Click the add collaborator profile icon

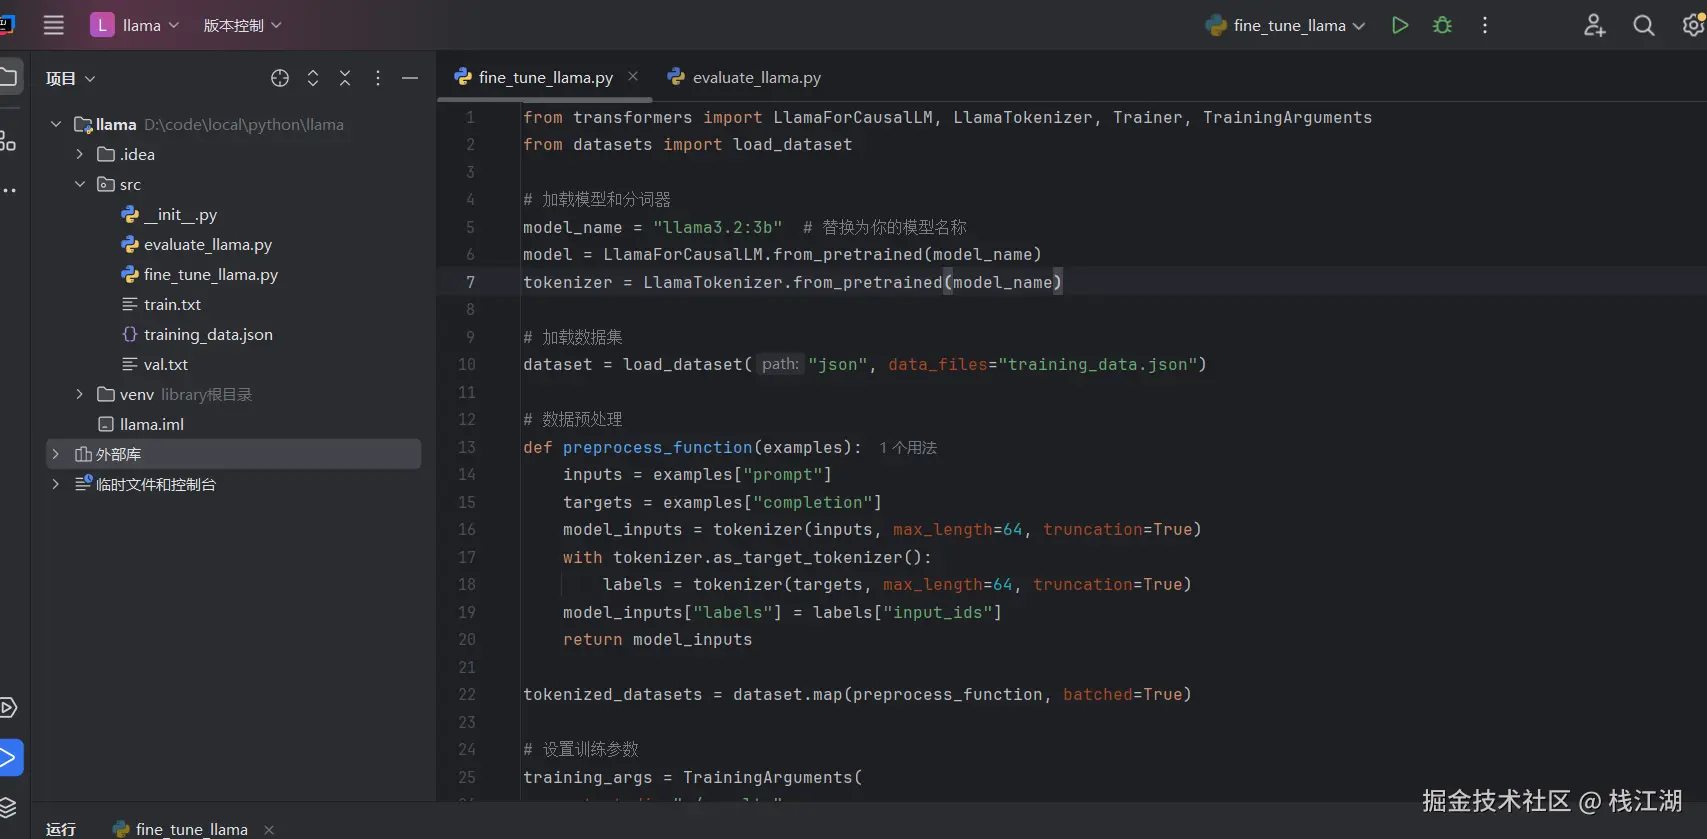pyautogui.click(x=1594, y=25)
